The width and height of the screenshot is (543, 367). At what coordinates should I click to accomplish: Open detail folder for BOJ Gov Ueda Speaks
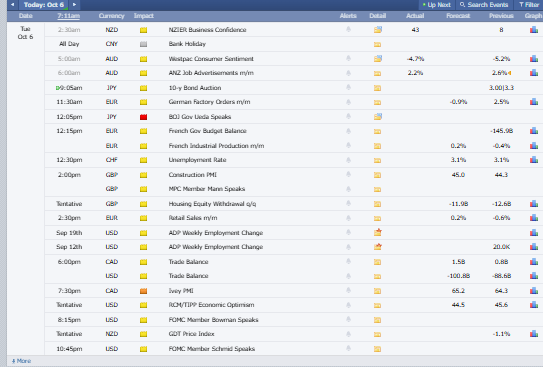(377, 116)
